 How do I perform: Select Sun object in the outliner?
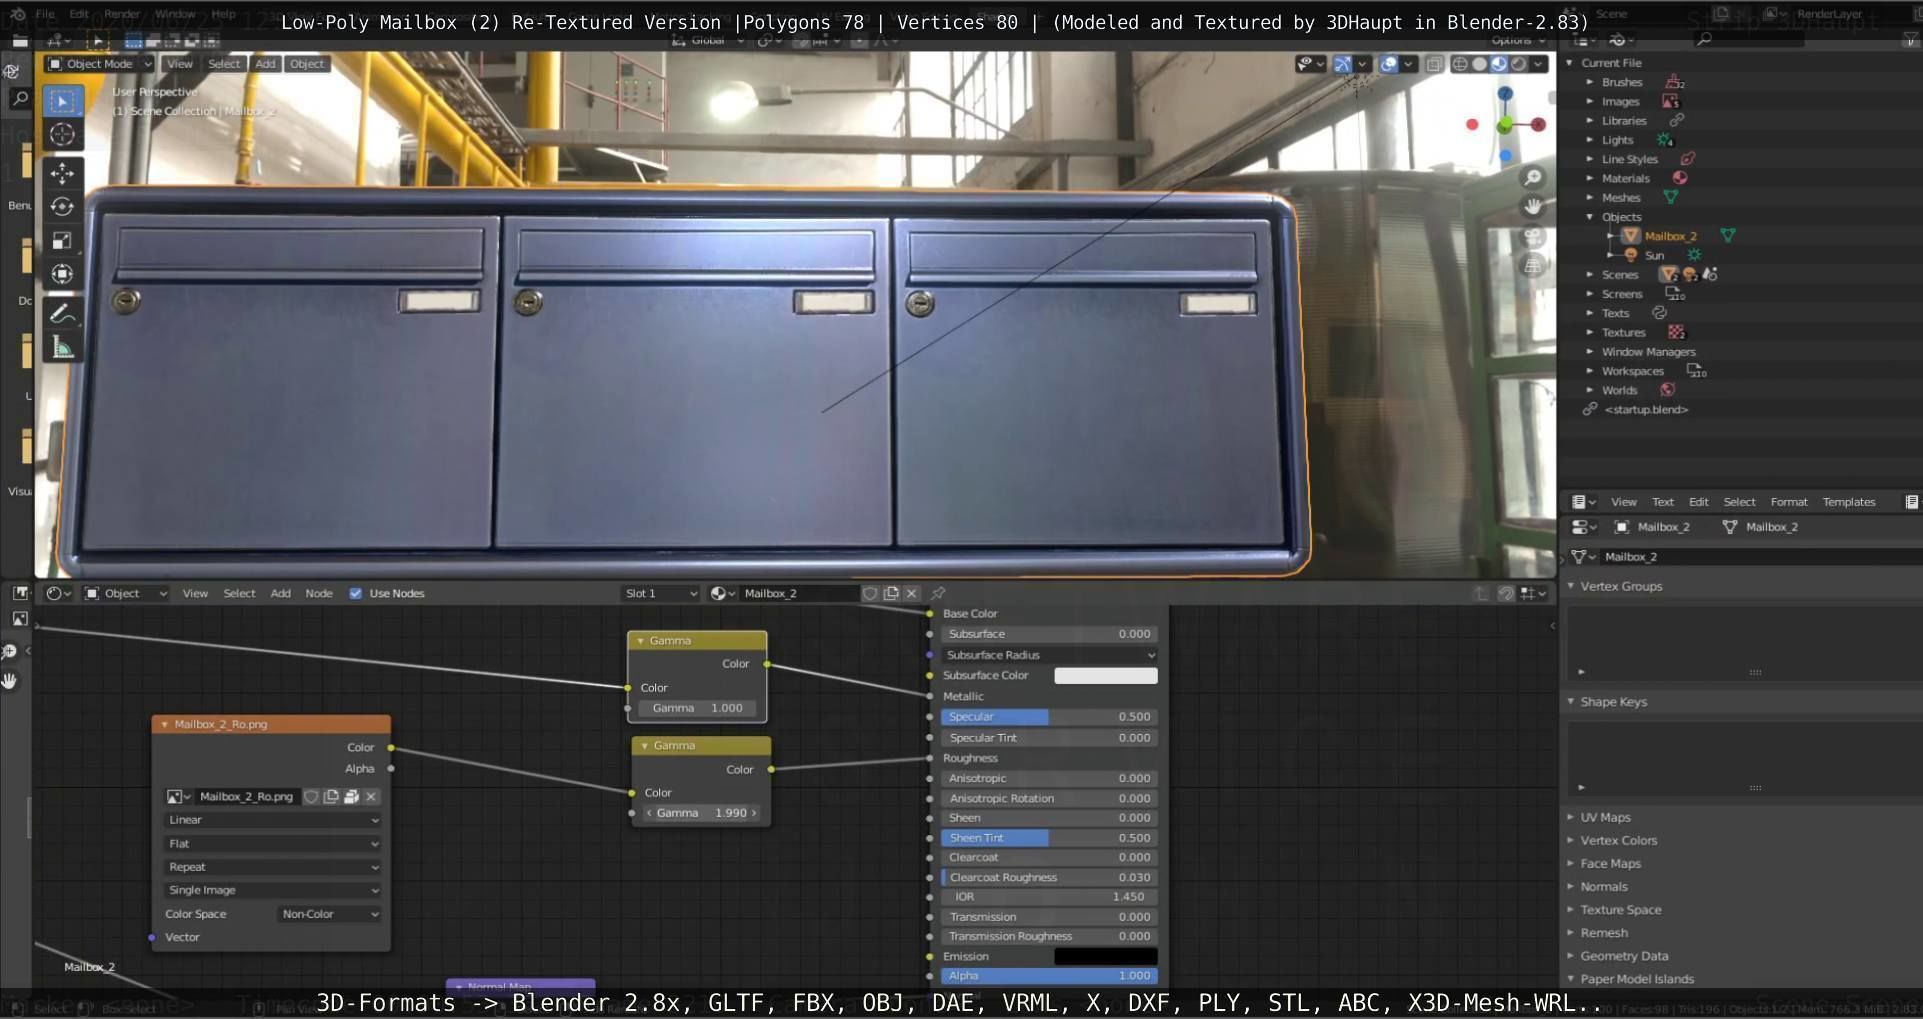pyautogui.click(x=1654, y=255)
